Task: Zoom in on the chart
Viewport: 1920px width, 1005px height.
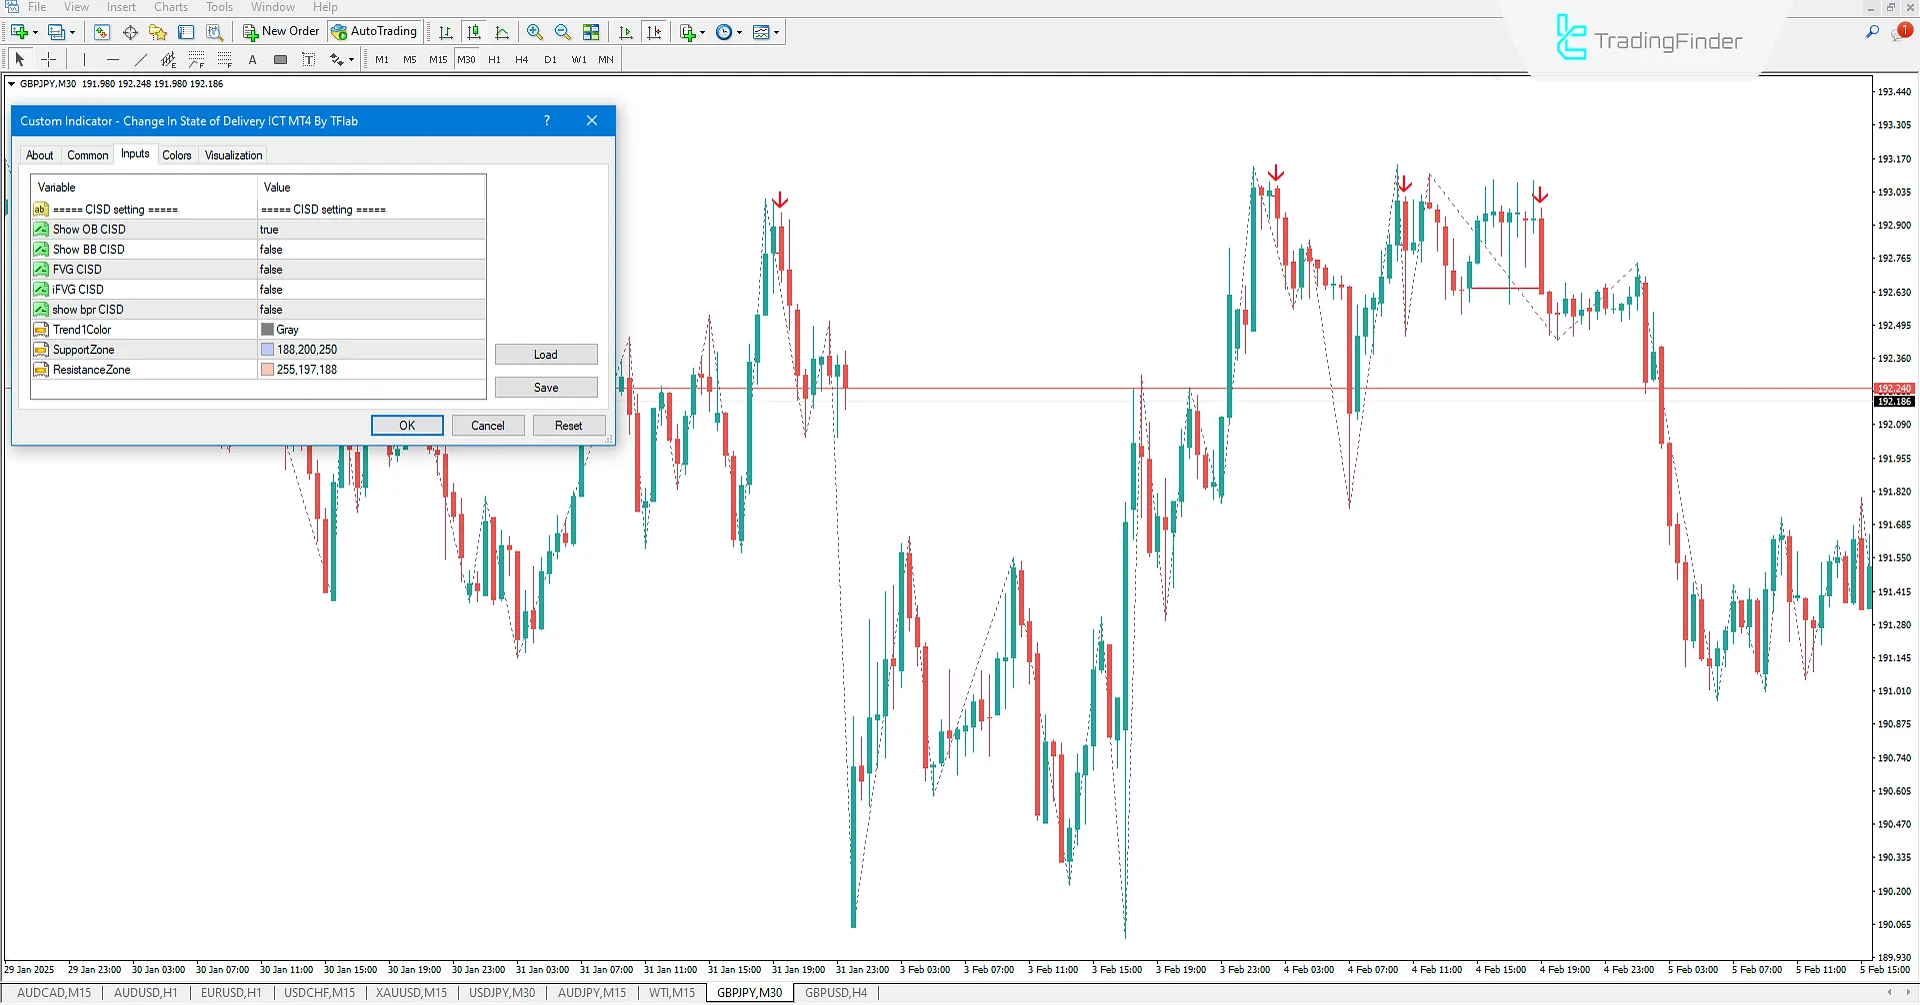Action: 536,31
